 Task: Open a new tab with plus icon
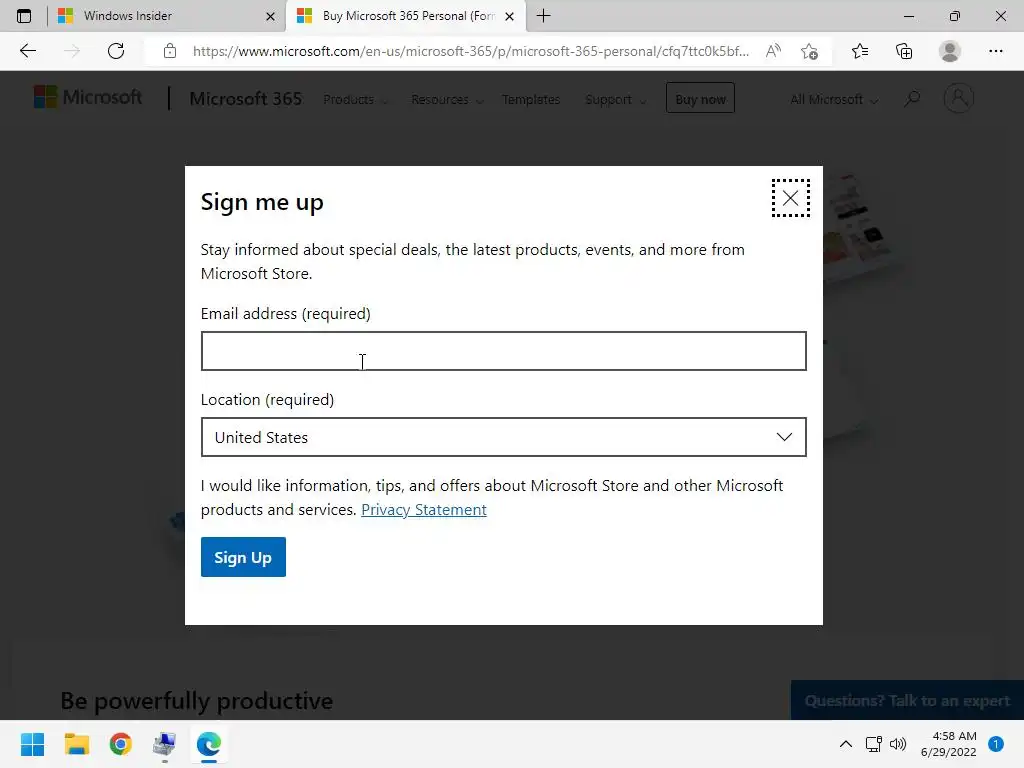click(543, 16)
